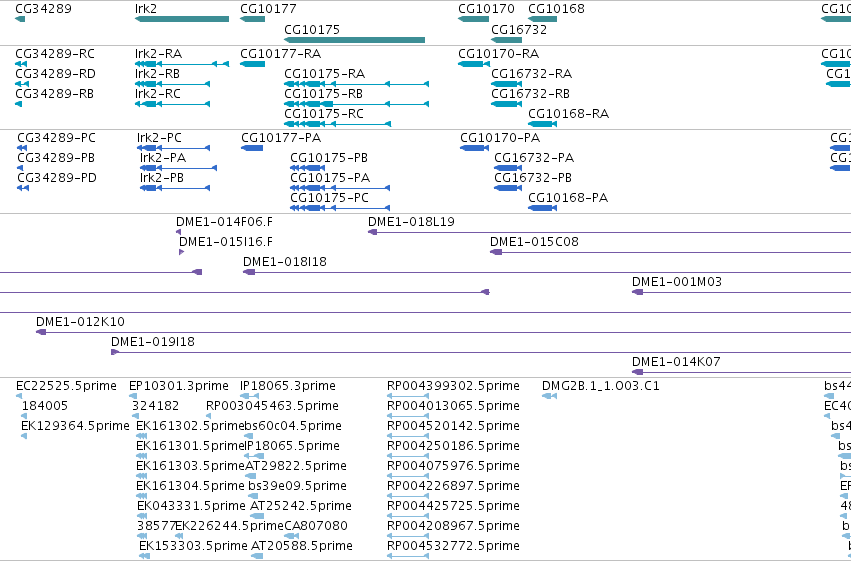Select clone DME1-015C08
Screen dimensions: 851x561
pos(670,252)
